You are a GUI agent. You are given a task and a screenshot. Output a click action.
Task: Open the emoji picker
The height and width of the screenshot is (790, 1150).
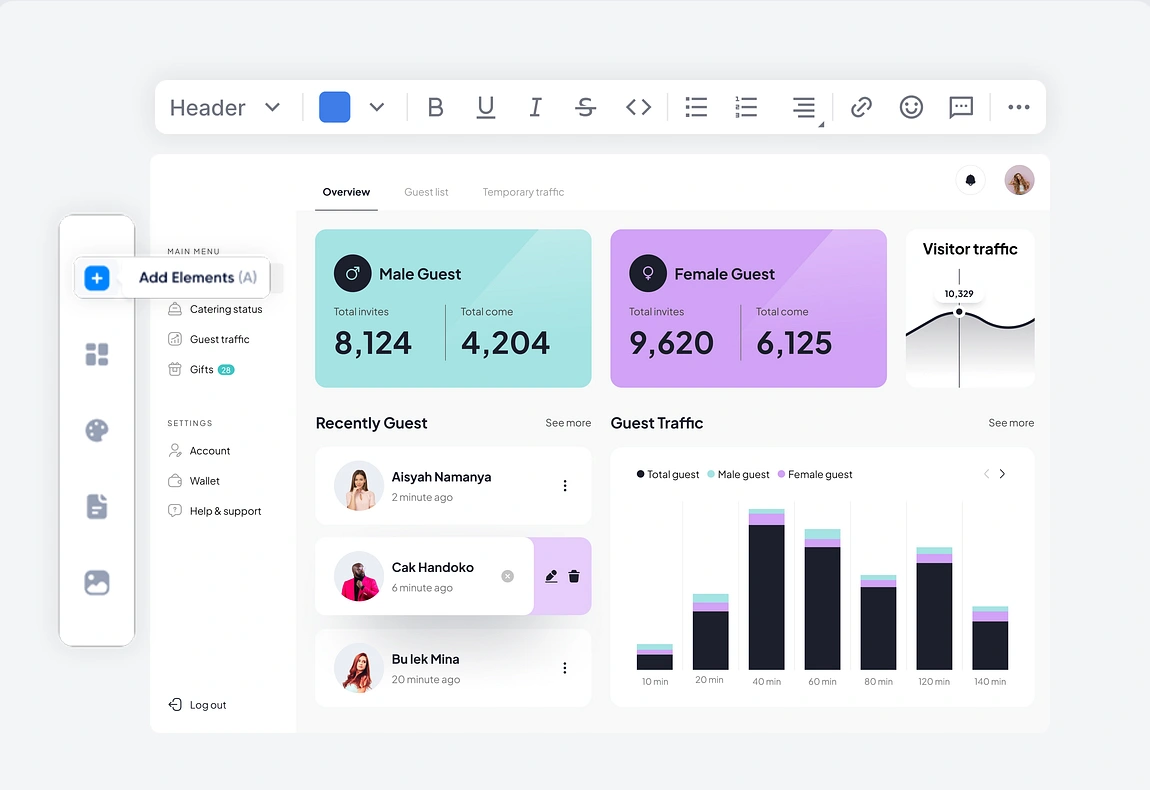click(911, 108)
